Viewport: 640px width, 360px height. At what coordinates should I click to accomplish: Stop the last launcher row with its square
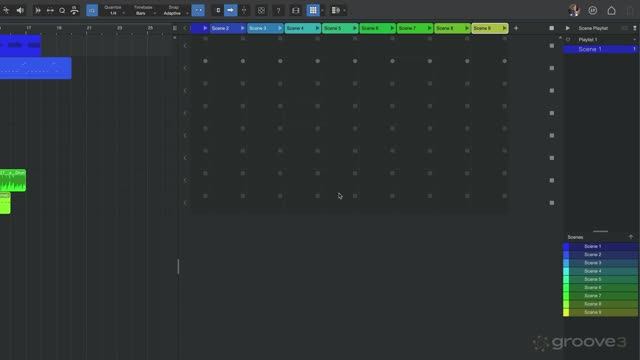point(552,203)
